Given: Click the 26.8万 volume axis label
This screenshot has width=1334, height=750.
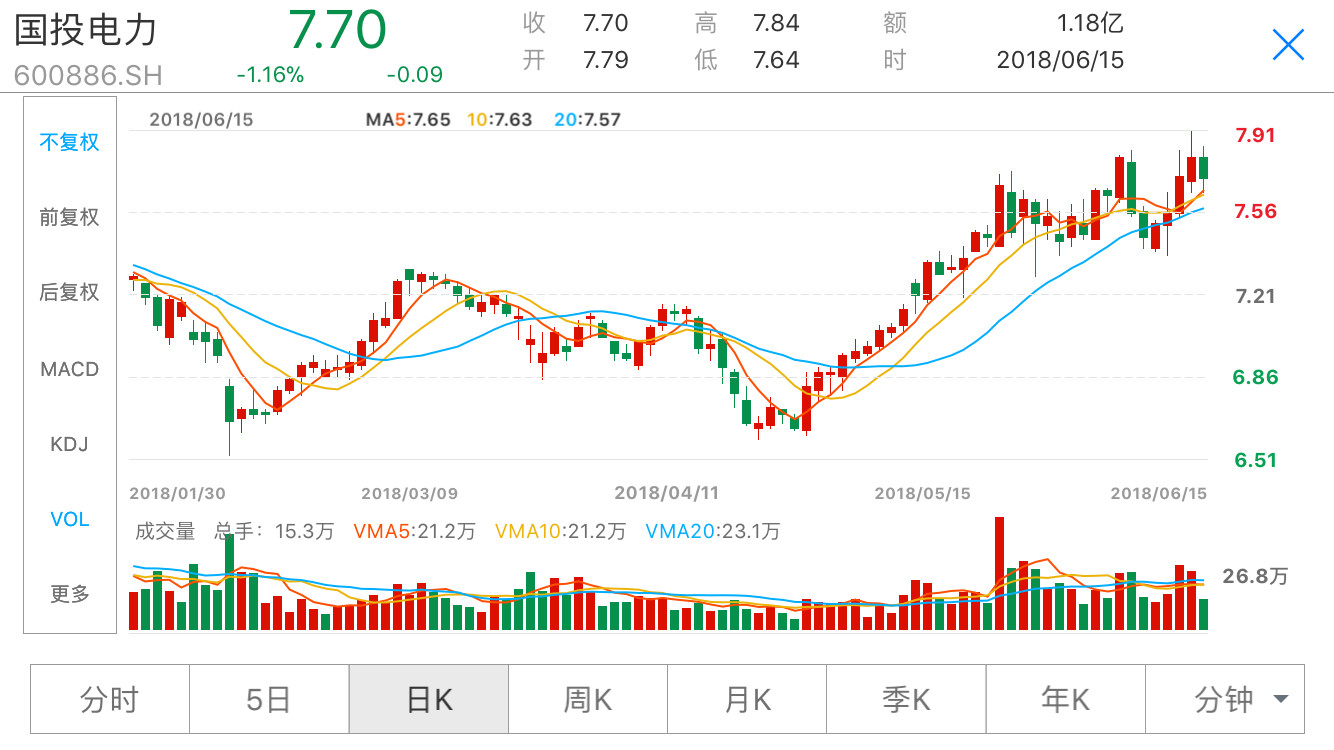Looking at the screenshot, I should pos(1255,576).
